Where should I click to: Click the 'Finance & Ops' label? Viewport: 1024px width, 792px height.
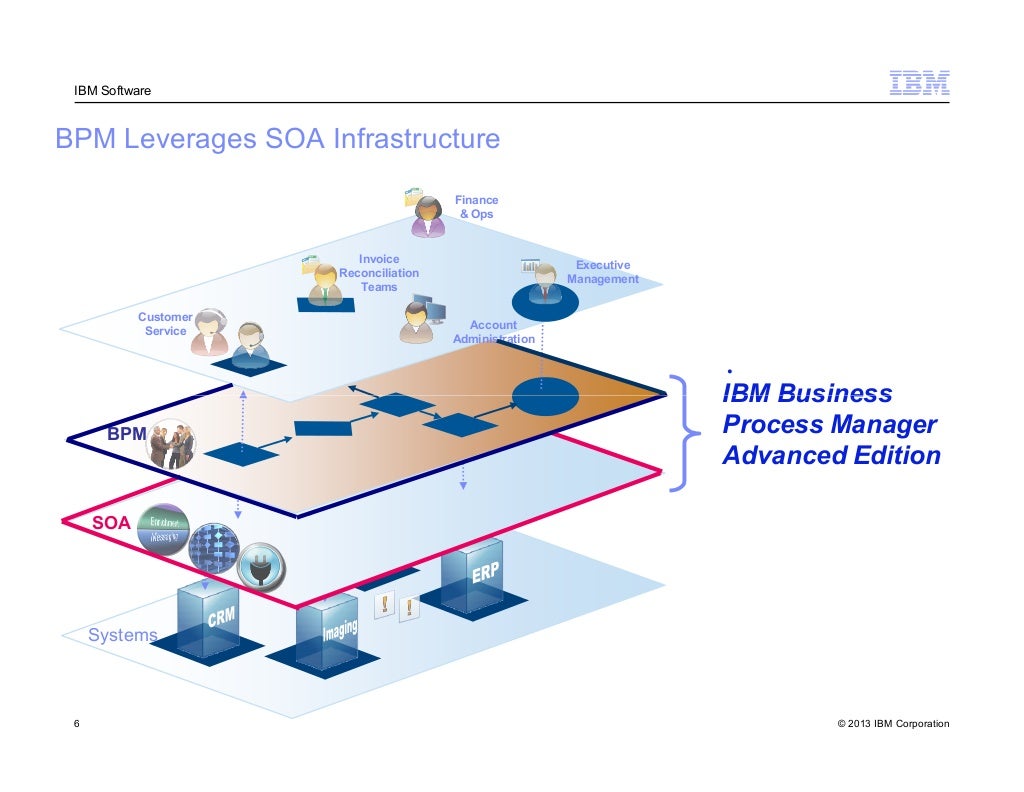tap(476, 207)
